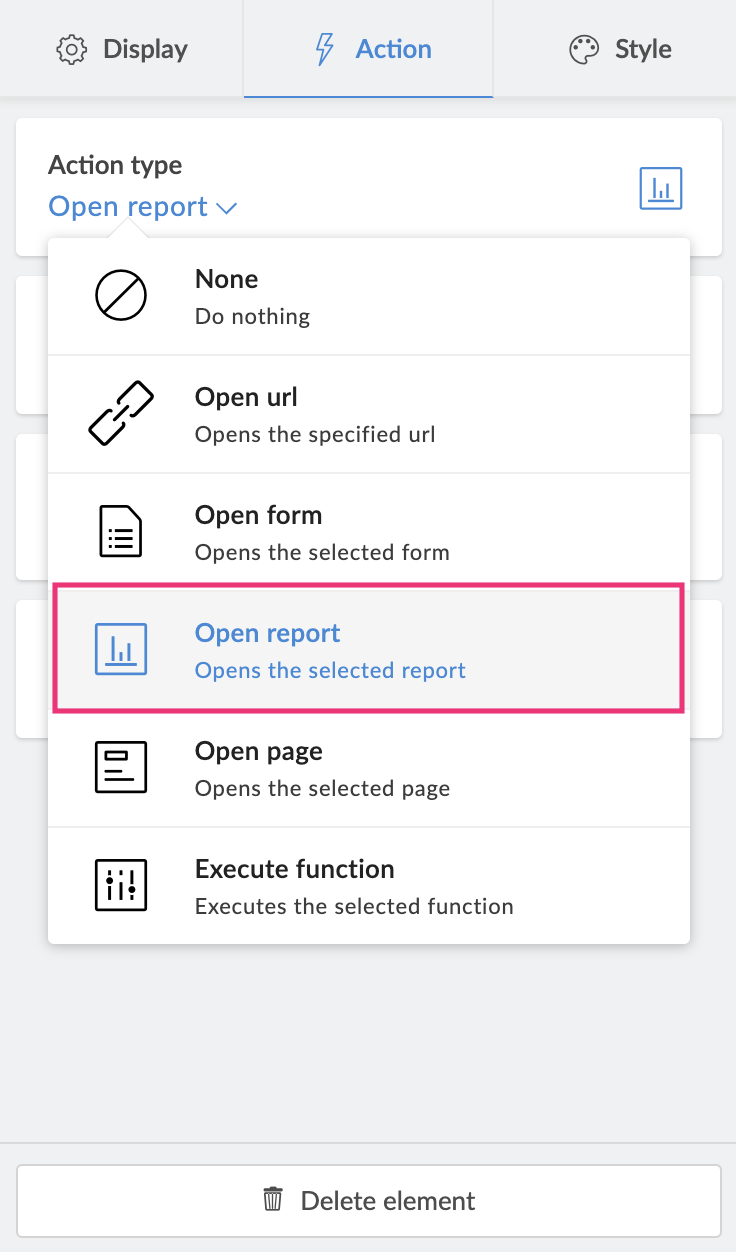Click the chevron next to Open report
Viewport: 736px width, 1252px height.
click(x=227, y=208)
